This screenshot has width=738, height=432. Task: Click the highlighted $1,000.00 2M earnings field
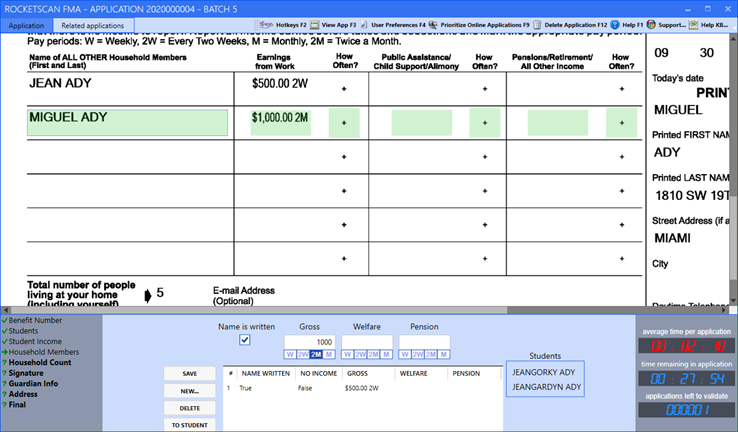281,122
